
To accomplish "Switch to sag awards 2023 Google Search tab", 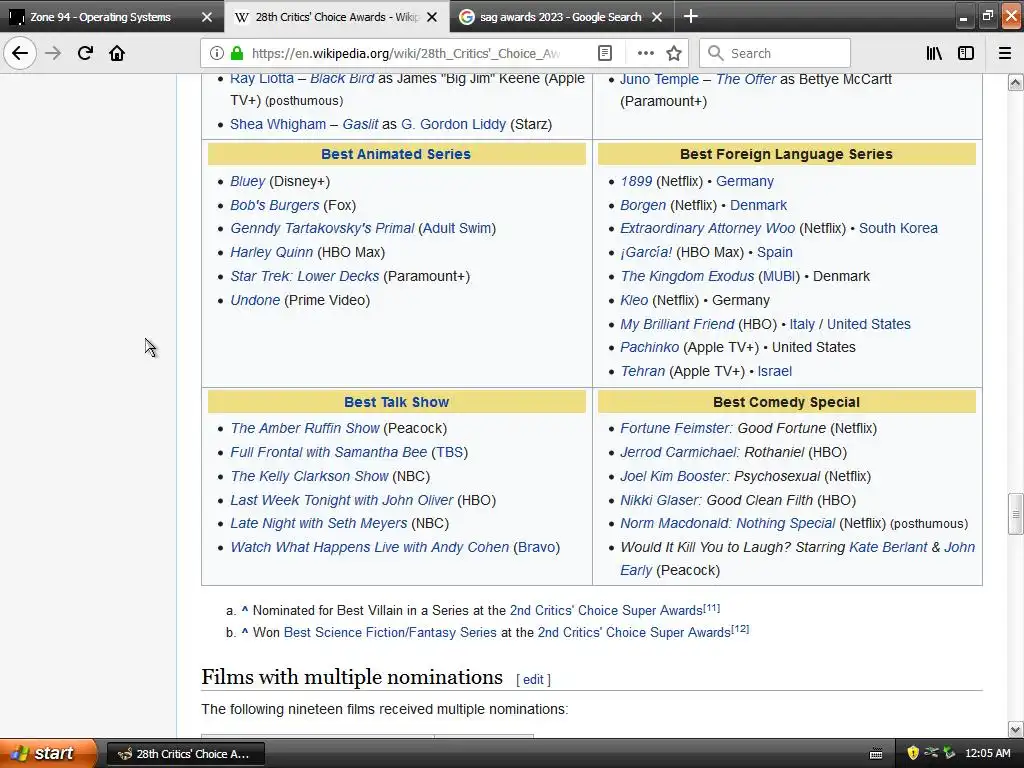I will [x=560, y=17].
